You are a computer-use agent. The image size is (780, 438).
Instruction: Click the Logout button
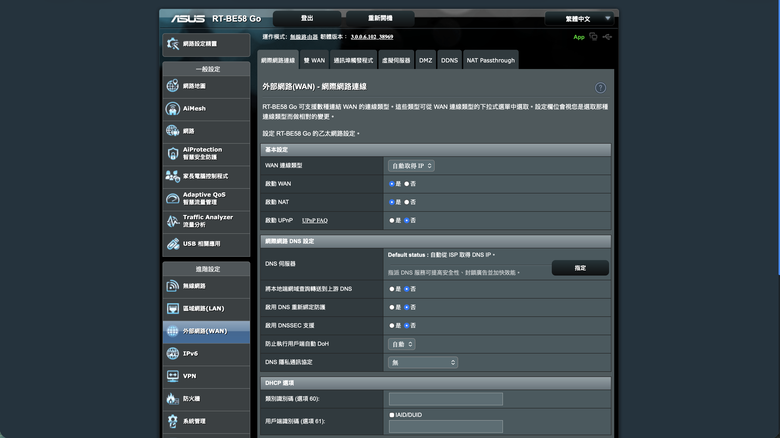pos(307,18)
